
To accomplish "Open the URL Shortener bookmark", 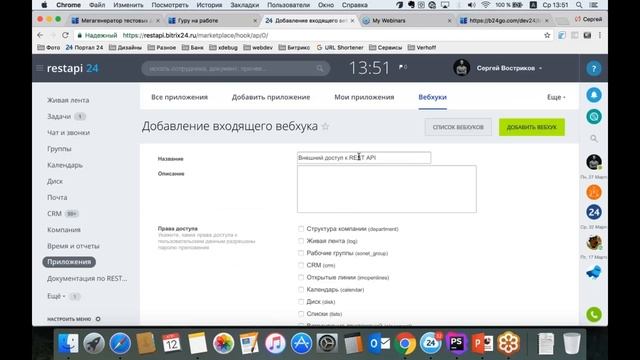I will click(340, 47).
